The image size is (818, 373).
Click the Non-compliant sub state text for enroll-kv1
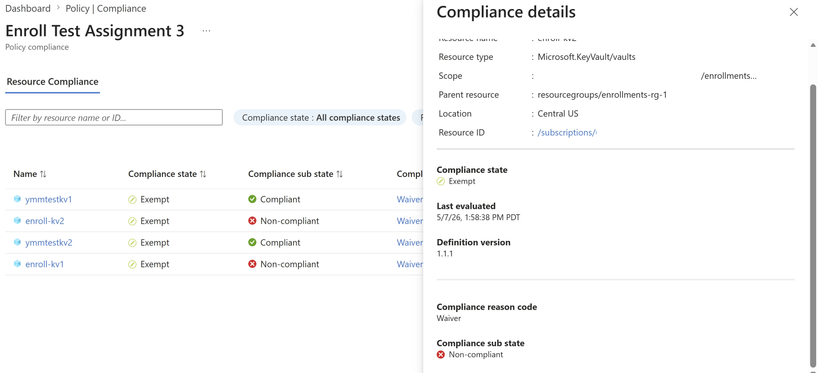pos(290,264)
